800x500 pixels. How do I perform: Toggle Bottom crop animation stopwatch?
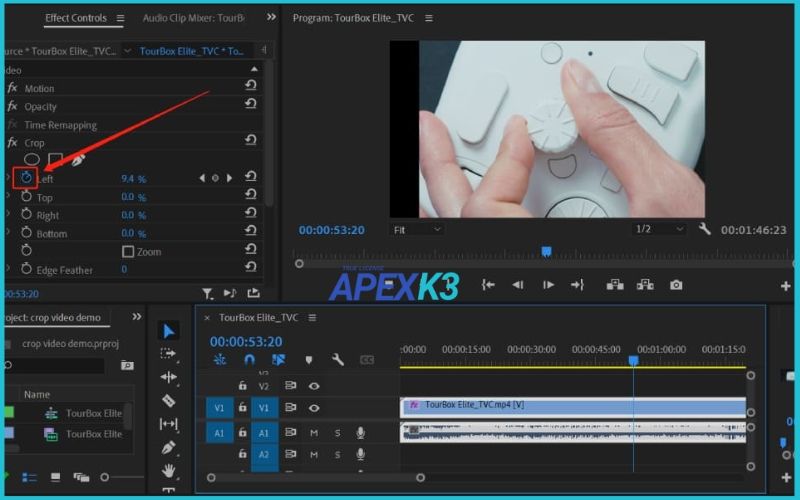(26, 233)
